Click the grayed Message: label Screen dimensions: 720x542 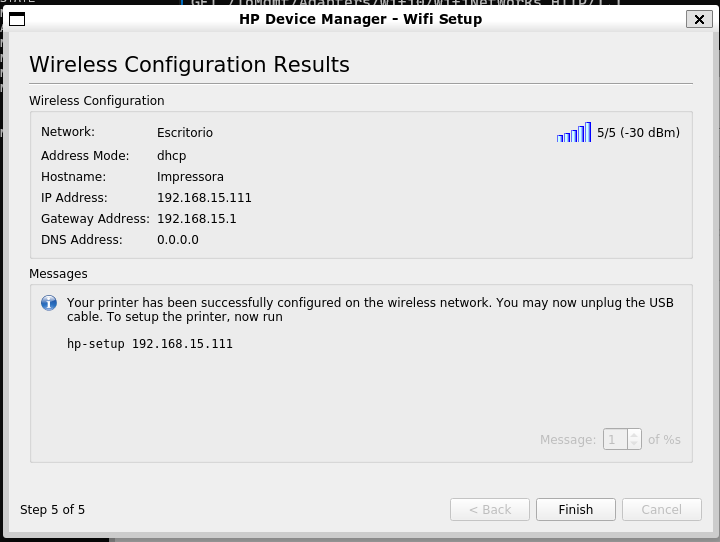pyautogui.click(x=568, y=440)
